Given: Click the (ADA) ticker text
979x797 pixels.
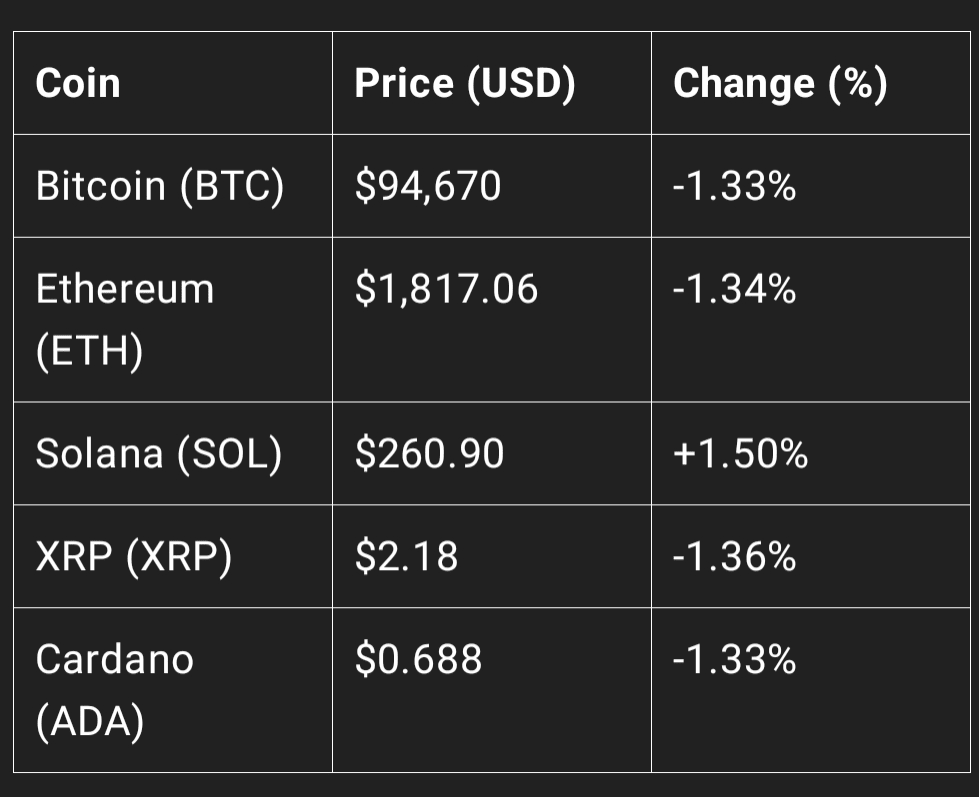Looking at the screenshot, I should pyautogui.click(x=89, y=723).
